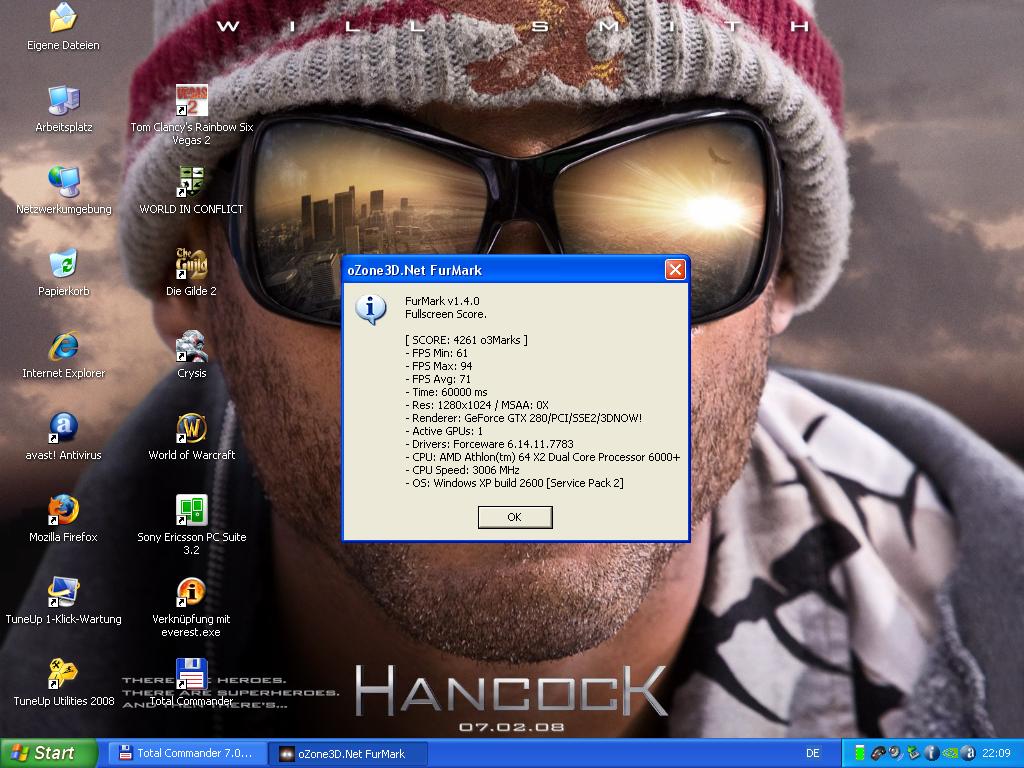The image size is (1024, 768).
Task: Select the Eigene Dateien desktop icon
Action: (x=63, y=27)
